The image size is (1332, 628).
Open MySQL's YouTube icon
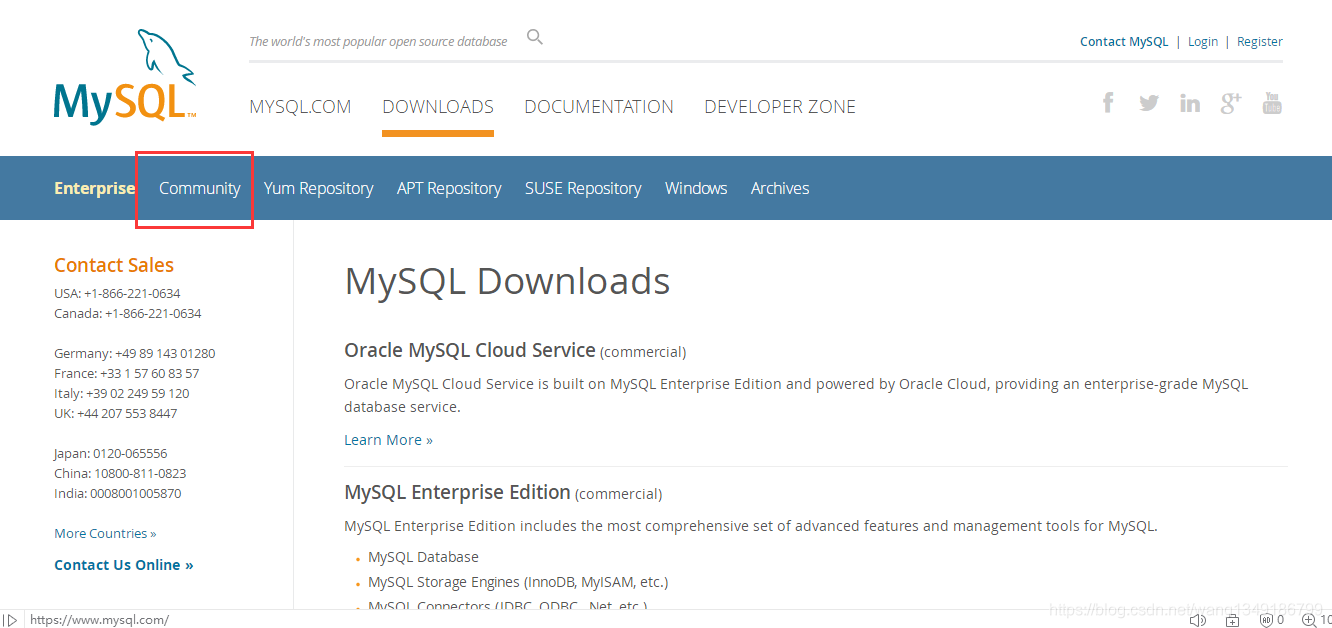1272,103
